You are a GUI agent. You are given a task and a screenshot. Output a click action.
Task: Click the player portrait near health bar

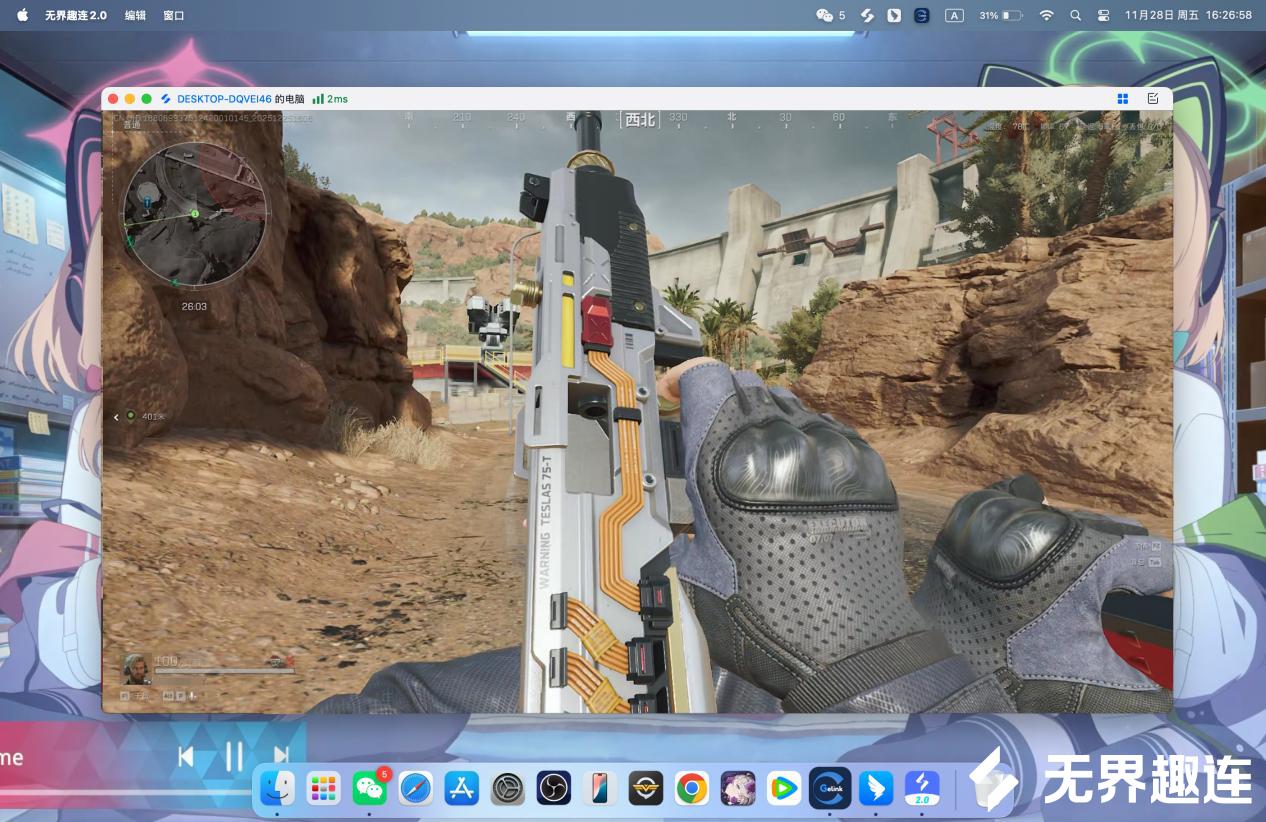(136, 668)
